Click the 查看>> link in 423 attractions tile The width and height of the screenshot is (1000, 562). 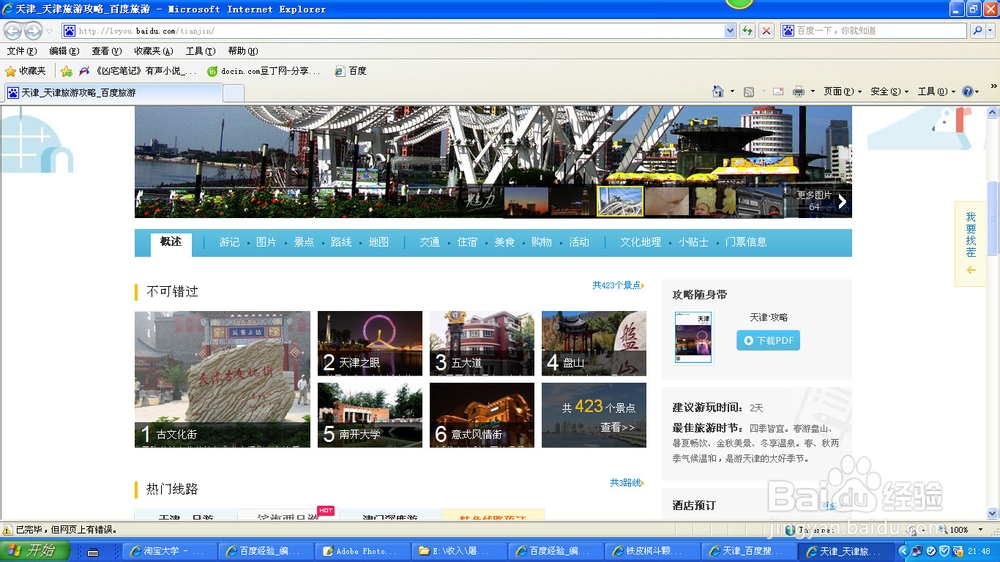point(617,427)
